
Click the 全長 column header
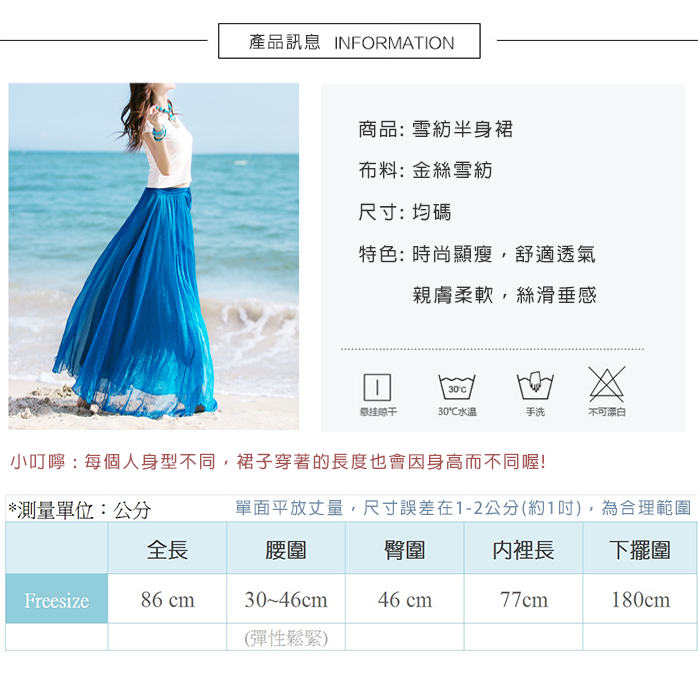tap(167, 549)
